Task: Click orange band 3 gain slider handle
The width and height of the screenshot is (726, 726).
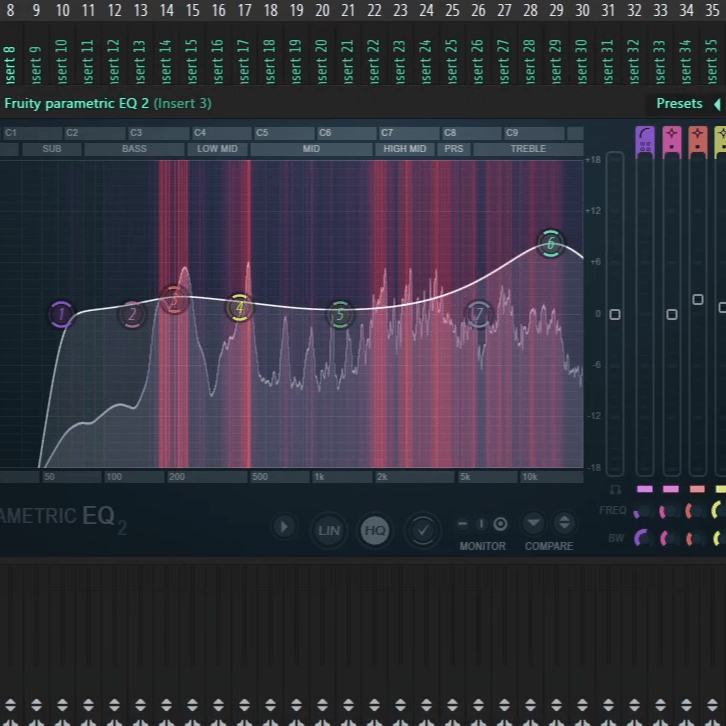Action: click(x=698, y=300)
